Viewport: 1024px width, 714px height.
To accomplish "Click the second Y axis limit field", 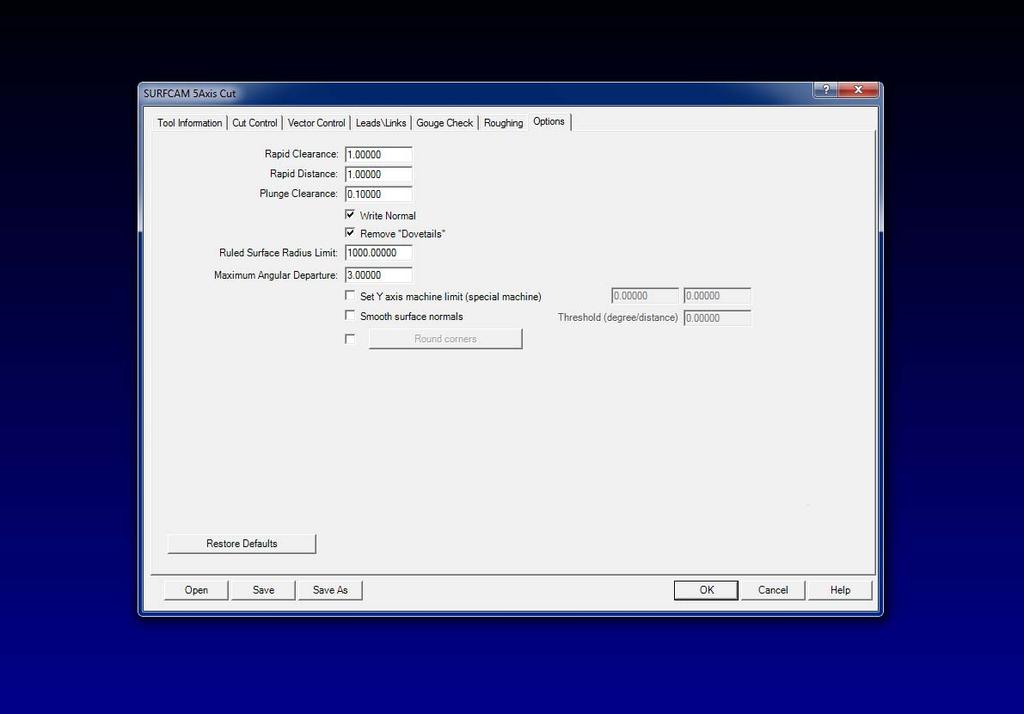I will [x=717, y=296].
